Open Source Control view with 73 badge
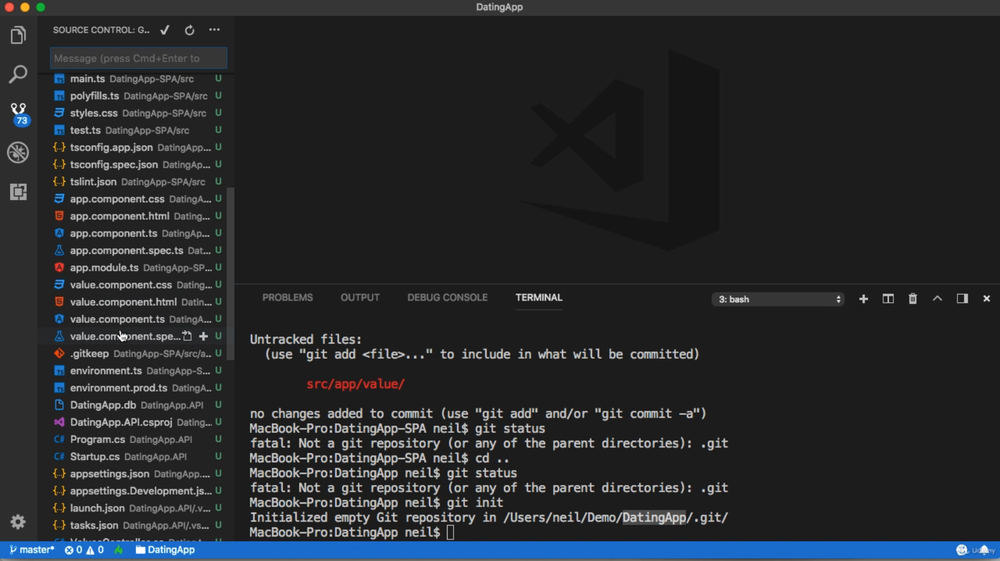The image size is (1000, 561). point(18,113)
